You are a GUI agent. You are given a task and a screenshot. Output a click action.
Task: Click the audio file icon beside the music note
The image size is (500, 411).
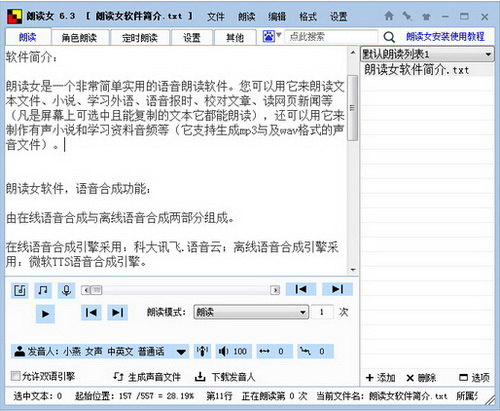[x=20, y=290]
